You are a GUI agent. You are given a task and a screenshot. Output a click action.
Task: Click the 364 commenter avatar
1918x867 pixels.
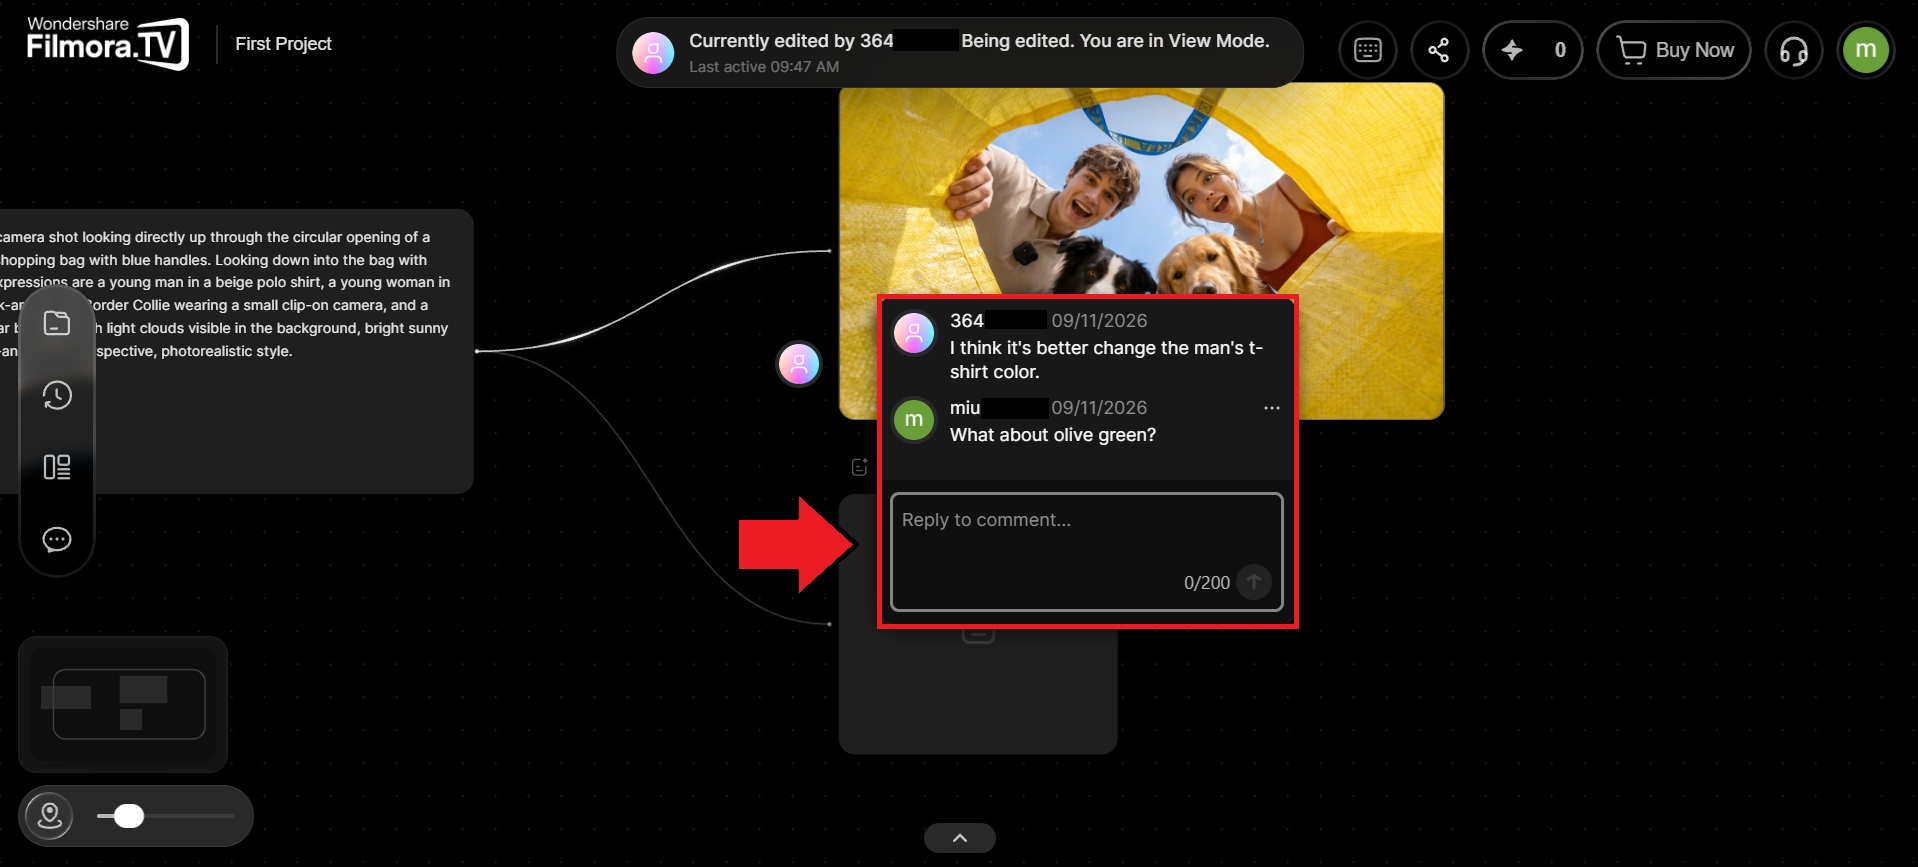pyautogui.click(x=914, y=333)
